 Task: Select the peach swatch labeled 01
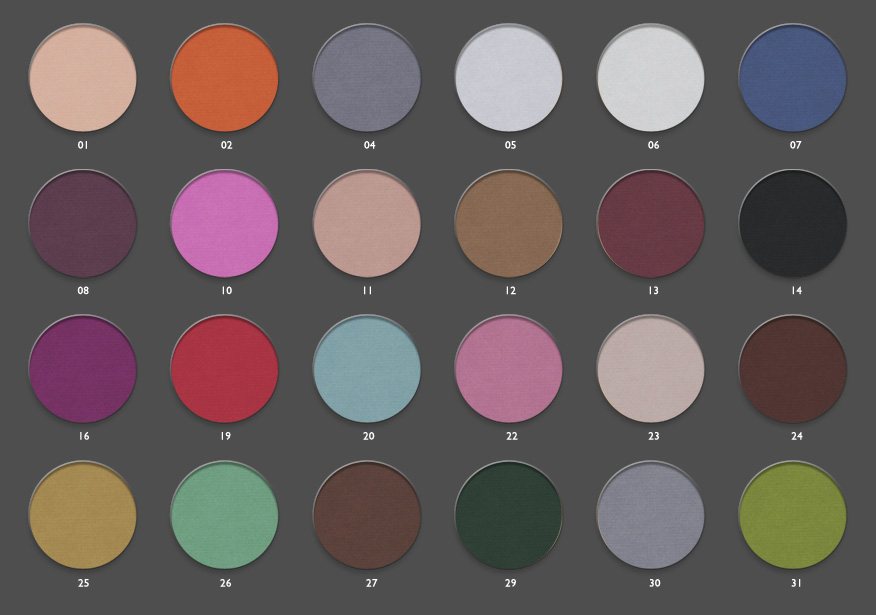83,78
